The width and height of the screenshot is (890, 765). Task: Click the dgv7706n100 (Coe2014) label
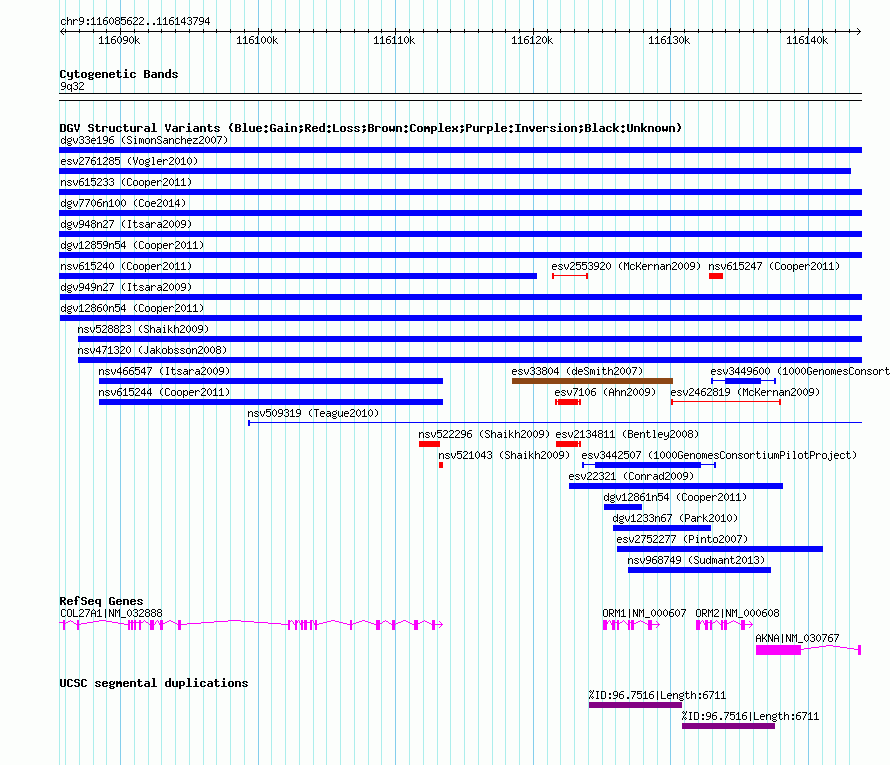123,203
